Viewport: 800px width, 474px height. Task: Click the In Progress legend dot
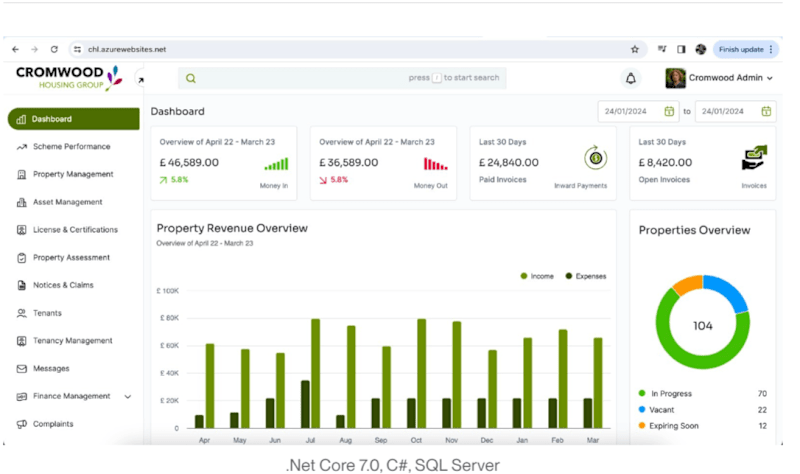[642, 393]
